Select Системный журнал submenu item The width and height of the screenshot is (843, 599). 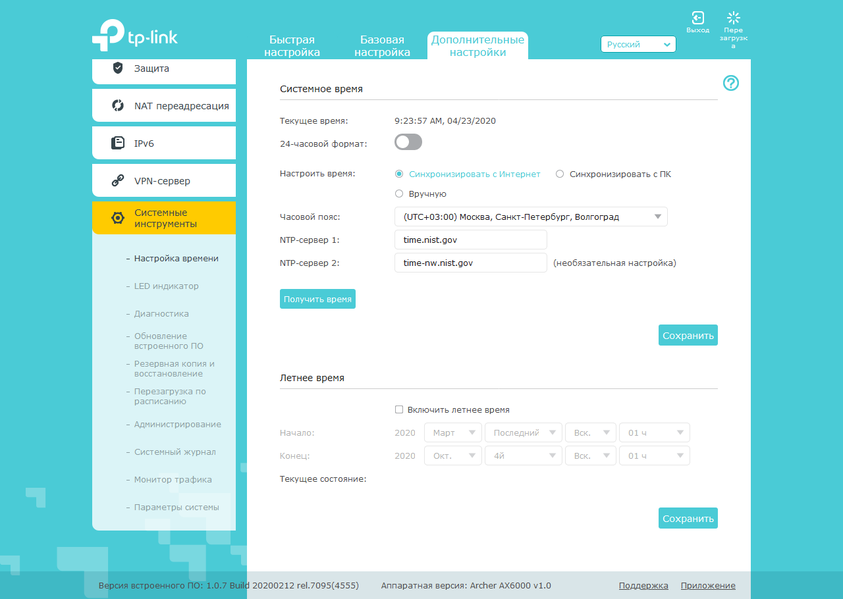175,452
